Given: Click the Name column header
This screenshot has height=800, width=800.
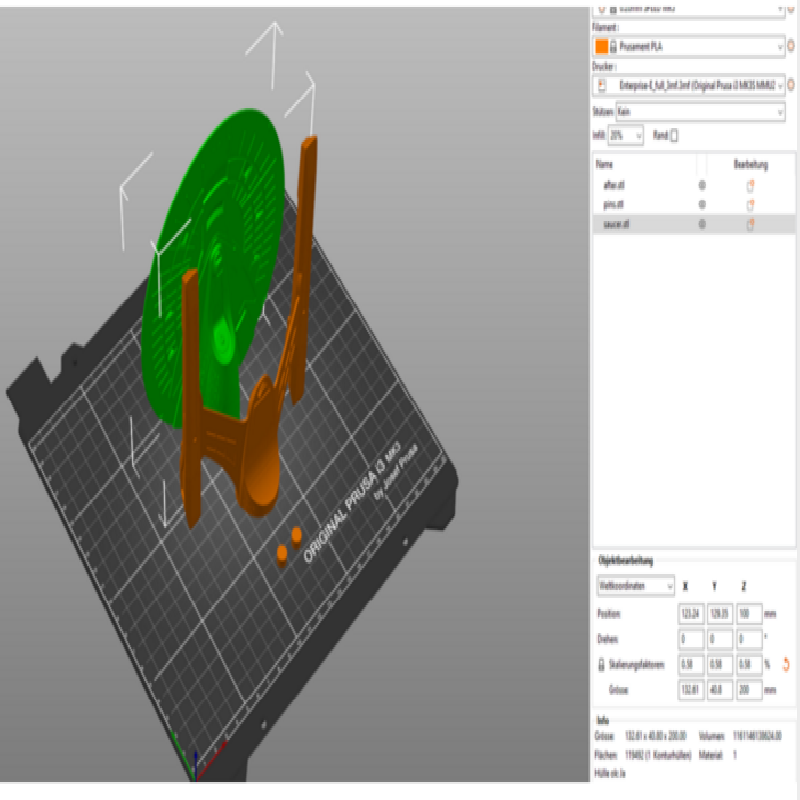Looking at the screenshot, I should point(604,164).
